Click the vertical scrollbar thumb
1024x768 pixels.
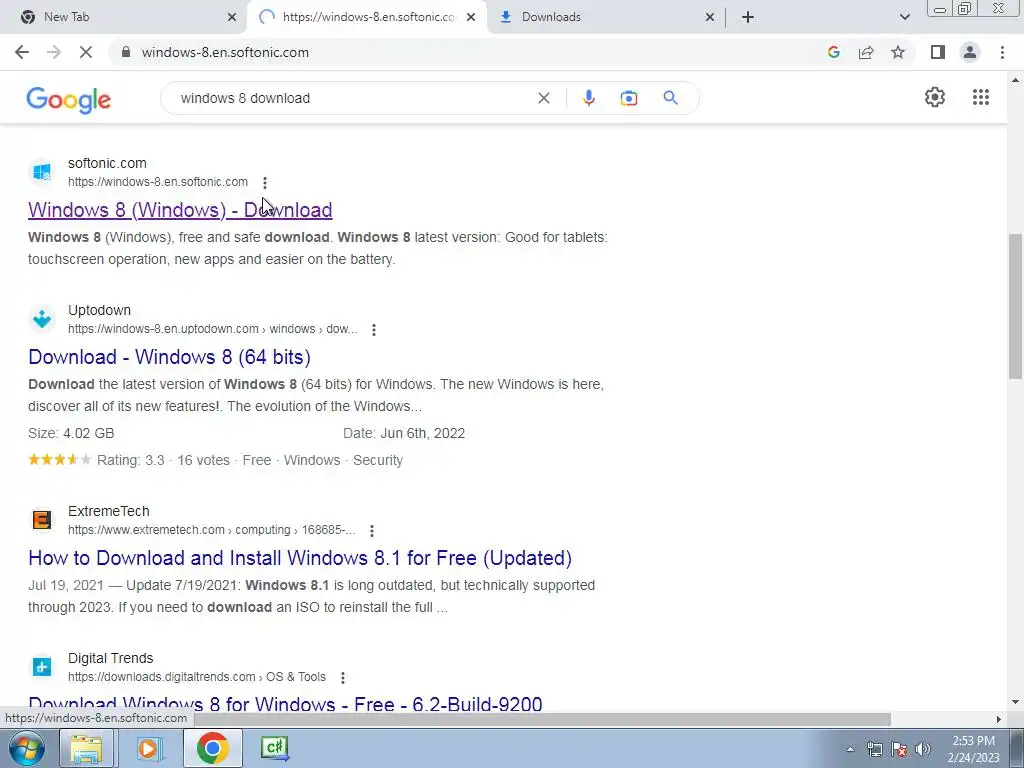1015,306
